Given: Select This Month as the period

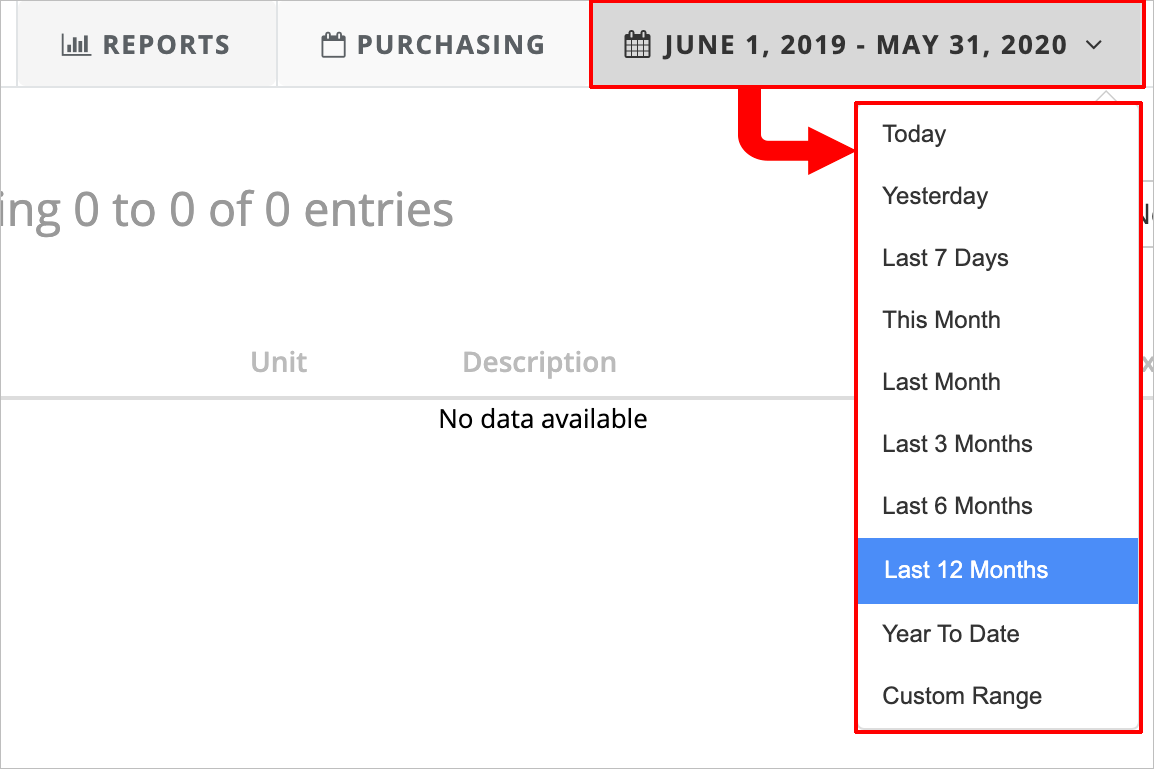Looking at the screenshot, I should (x=941, y=319).
